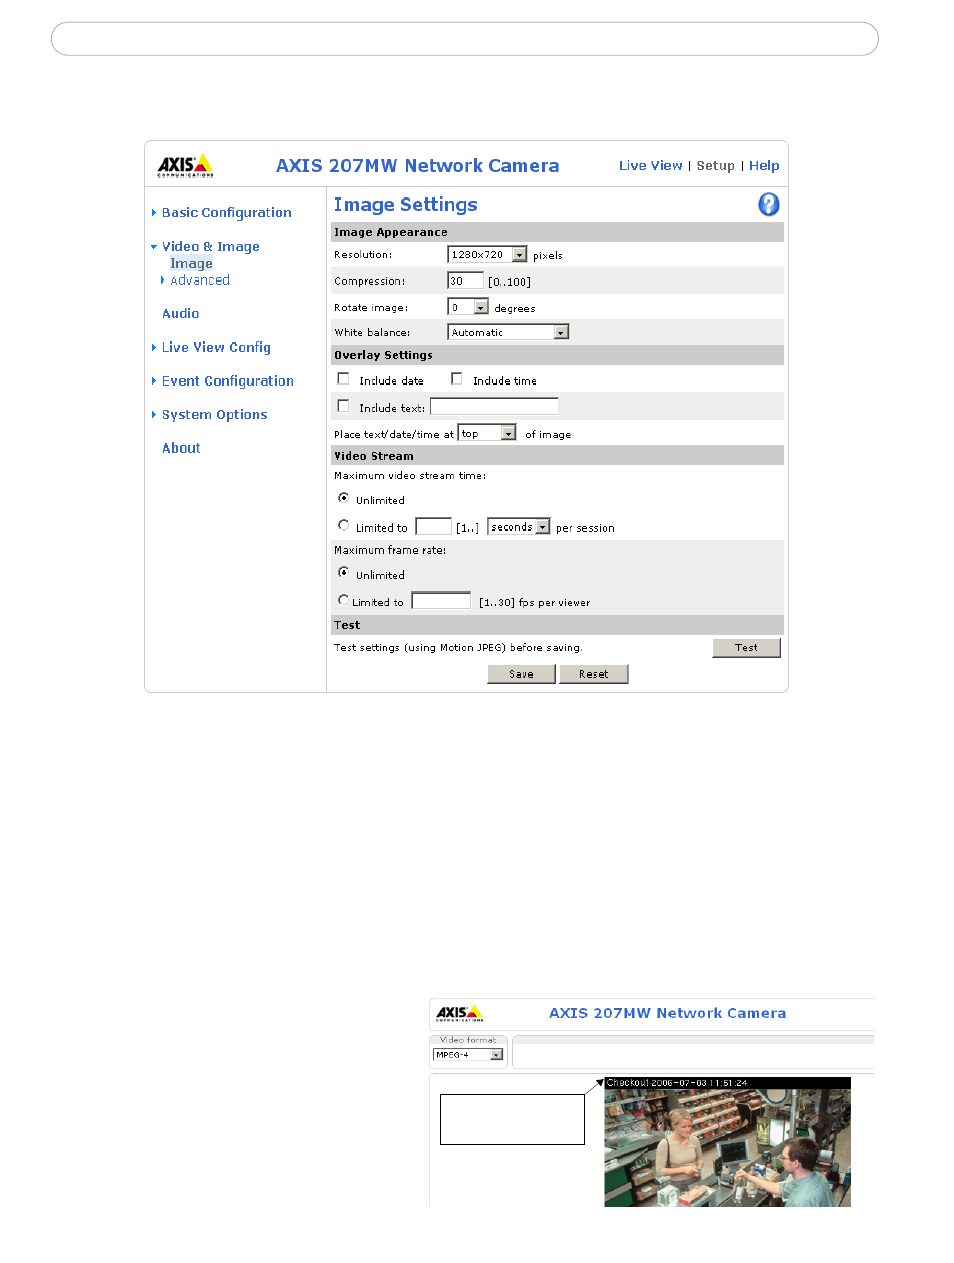This screenshot has width=954, height=1263.
Task: Open the blue help question mark icon
Action: point(768,204)
